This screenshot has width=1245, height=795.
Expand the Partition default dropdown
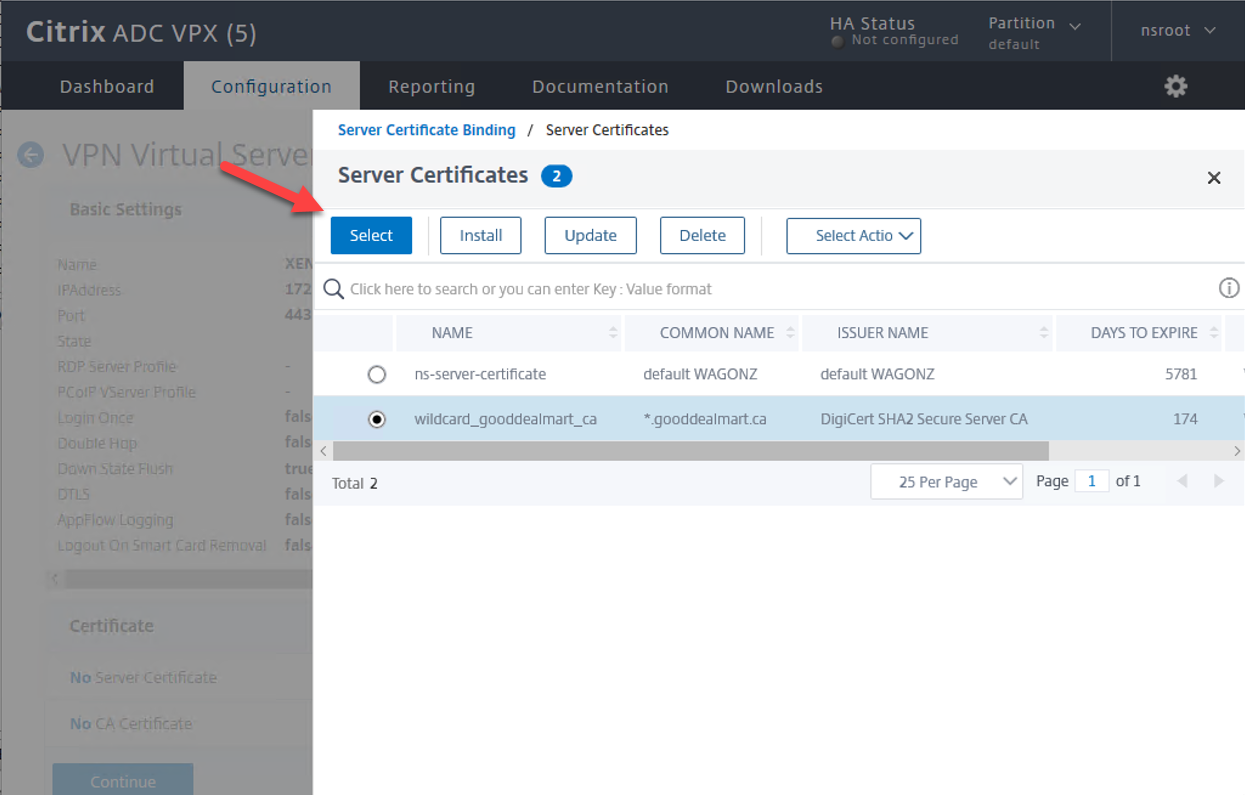click(1034, 32)
